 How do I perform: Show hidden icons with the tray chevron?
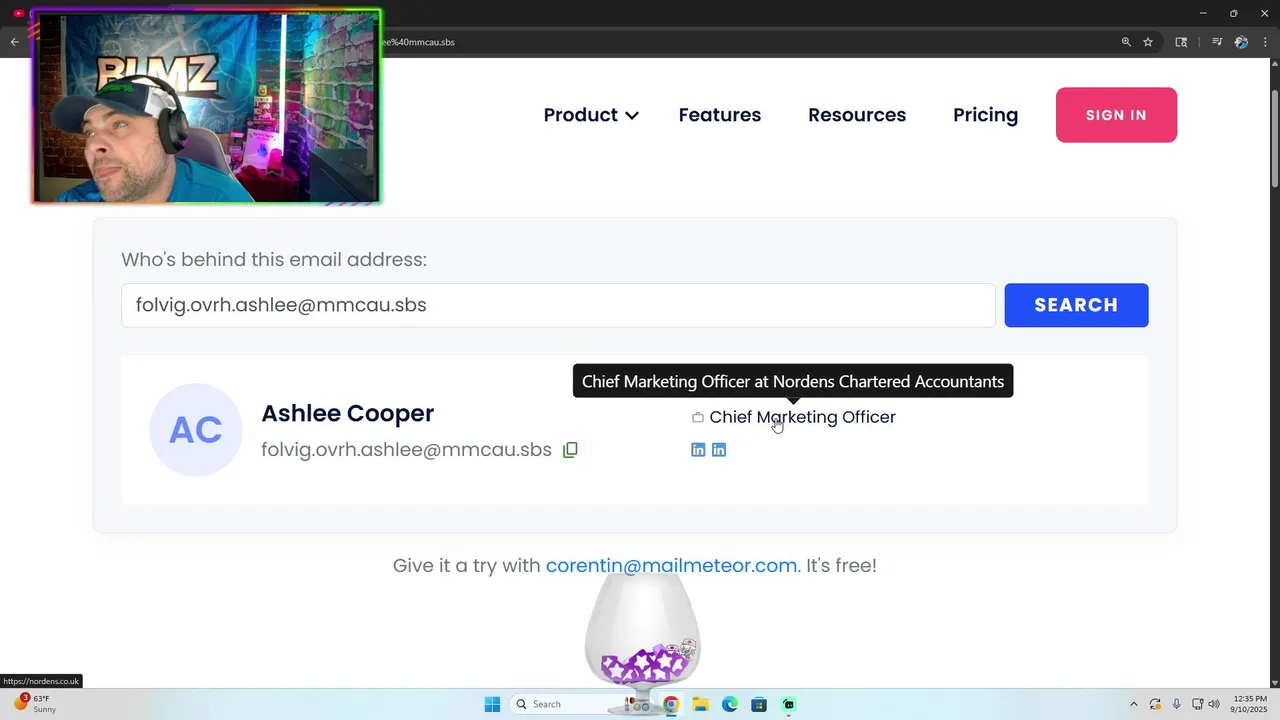(1133, 704)
